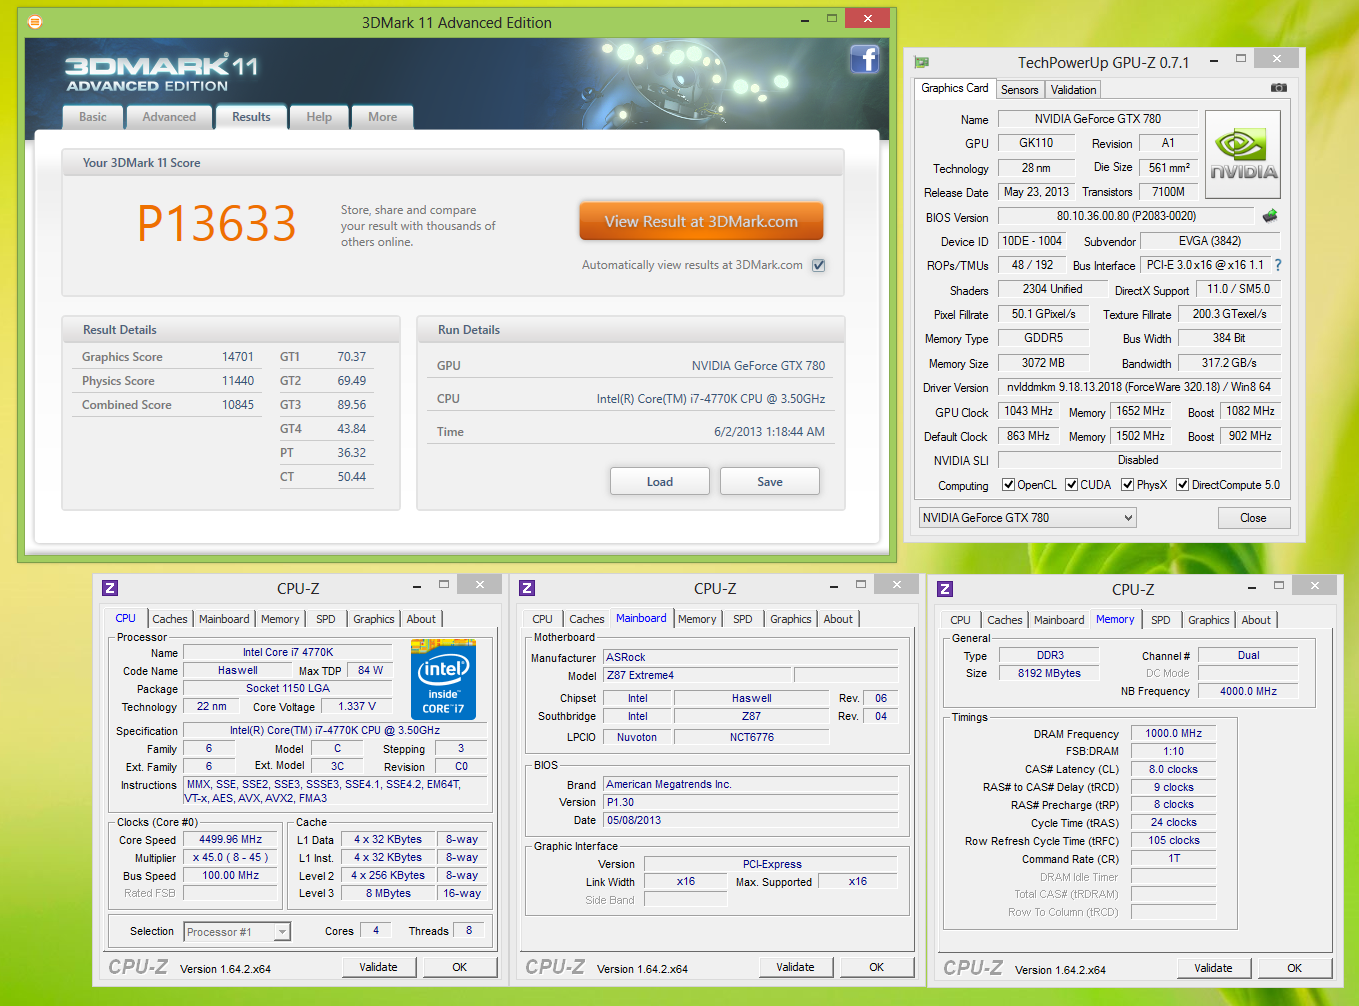Select the Results tab in 3DMark
1359x1006 pixels.
coord(251,117)
